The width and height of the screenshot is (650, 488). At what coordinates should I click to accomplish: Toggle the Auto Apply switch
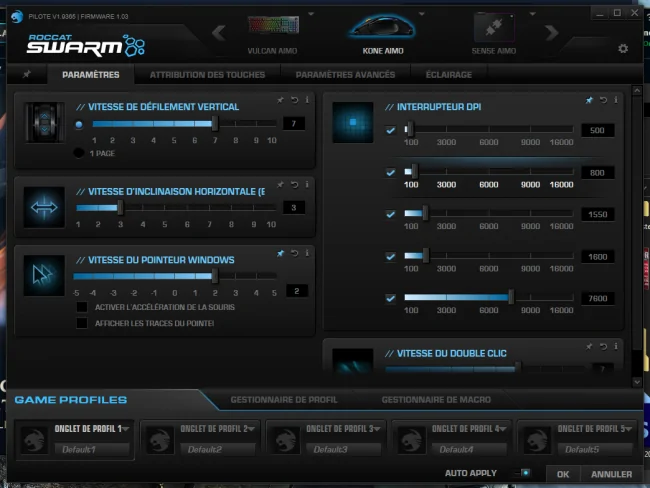[521, 473]
